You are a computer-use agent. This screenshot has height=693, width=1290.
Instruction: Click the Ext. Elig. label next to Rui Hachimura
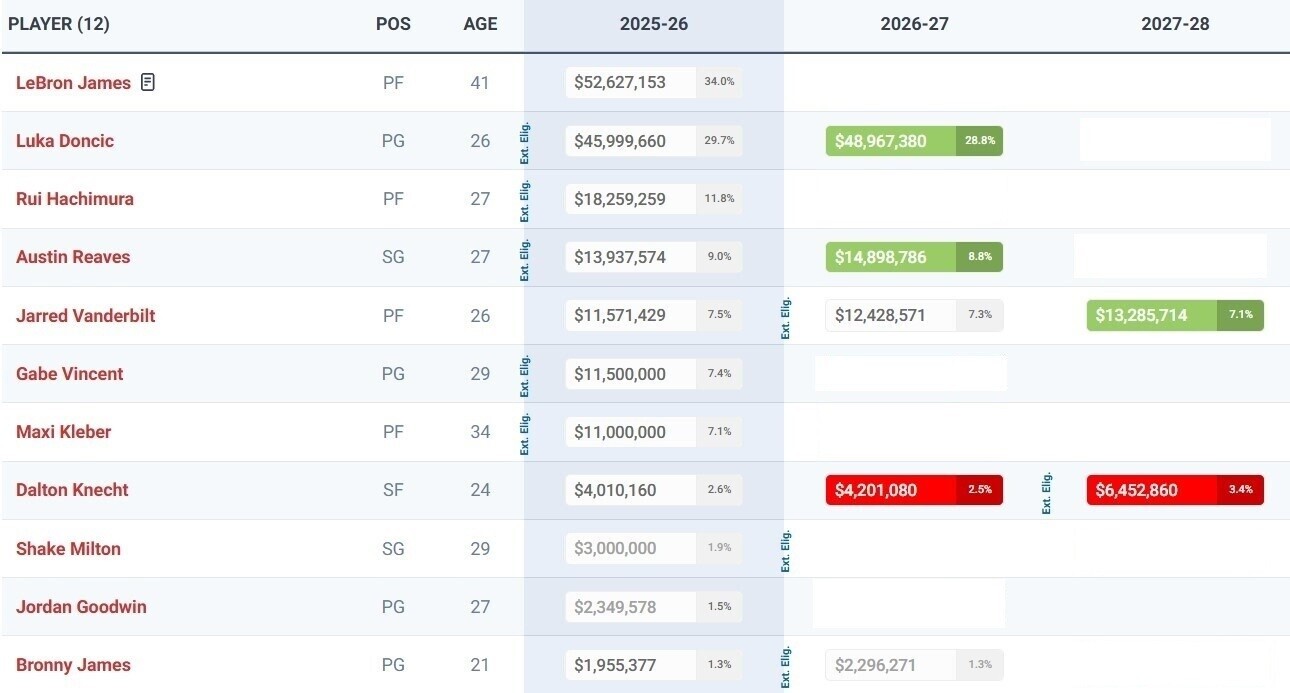(x=526, y=199)
